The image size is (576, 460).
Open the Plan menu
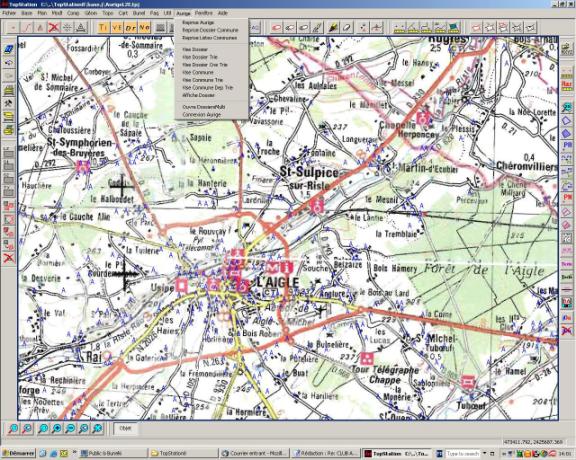click(42, 13)
